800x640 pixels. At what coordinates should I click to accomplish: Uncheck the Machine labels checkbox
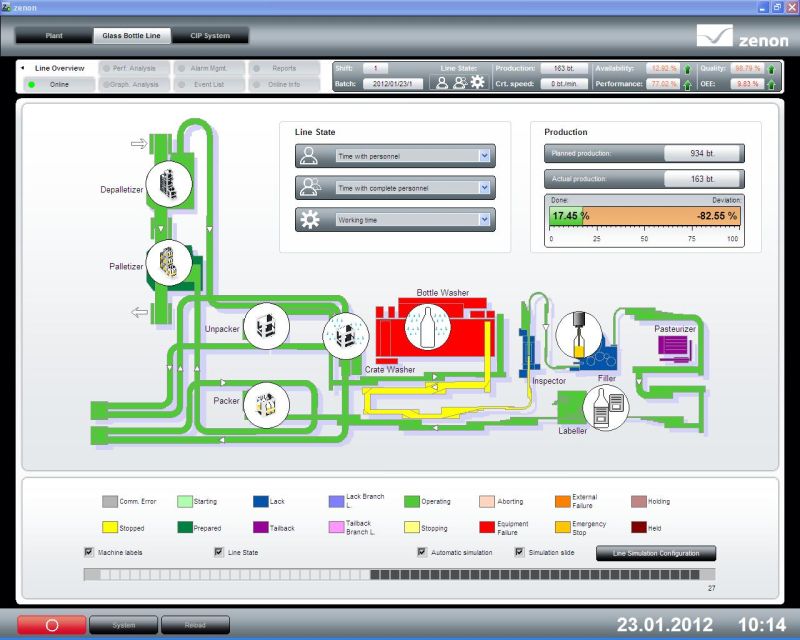89,552
